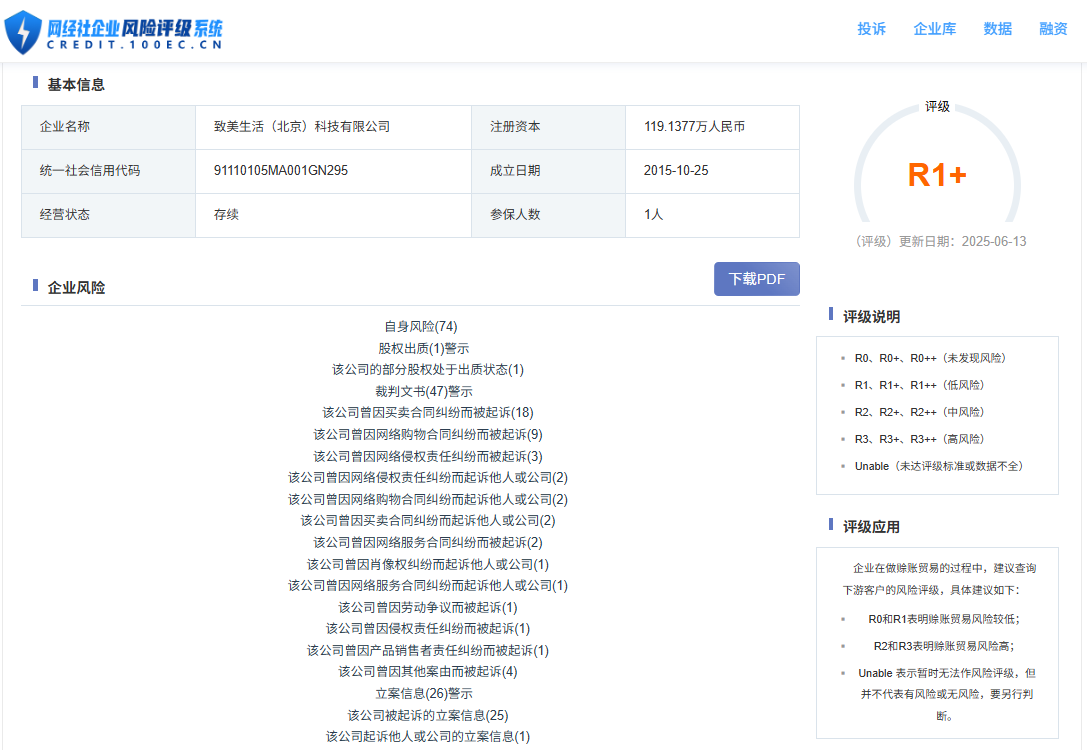Select the 融资 navigation item
1087x750 pixels.
point(1053,29)
